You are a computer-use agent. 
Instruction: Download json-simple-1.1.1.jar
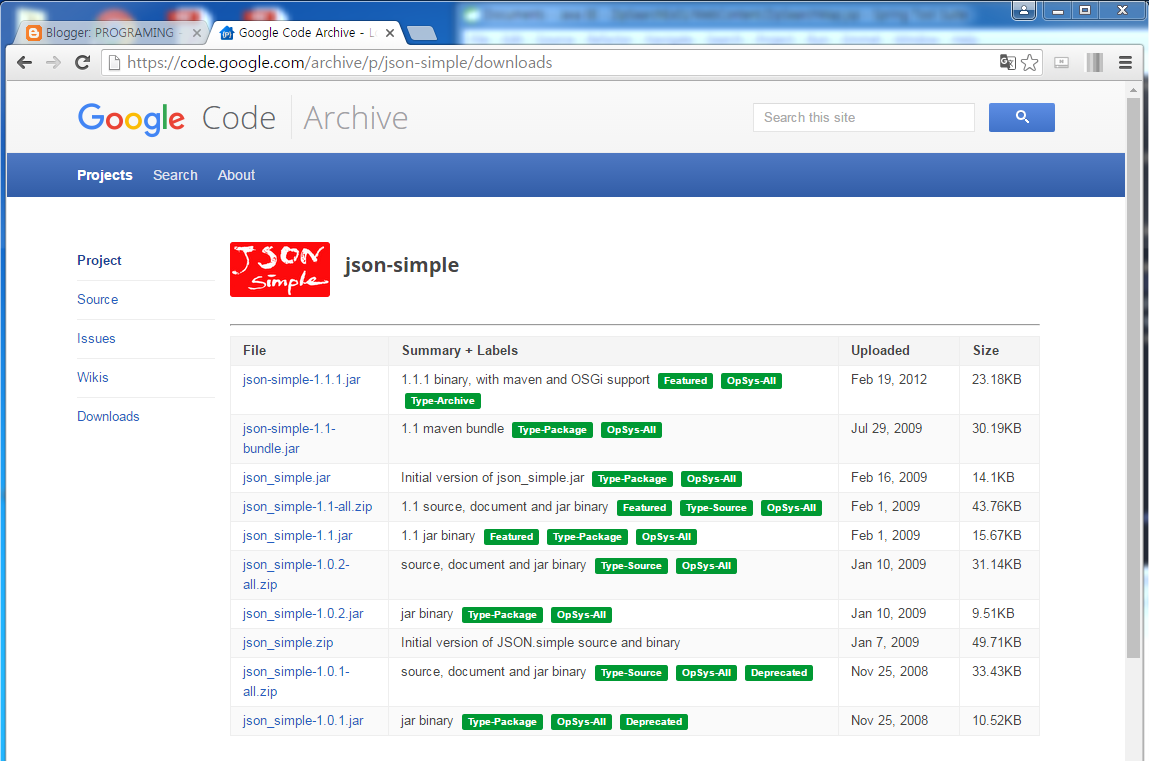[x=302, y=379]
